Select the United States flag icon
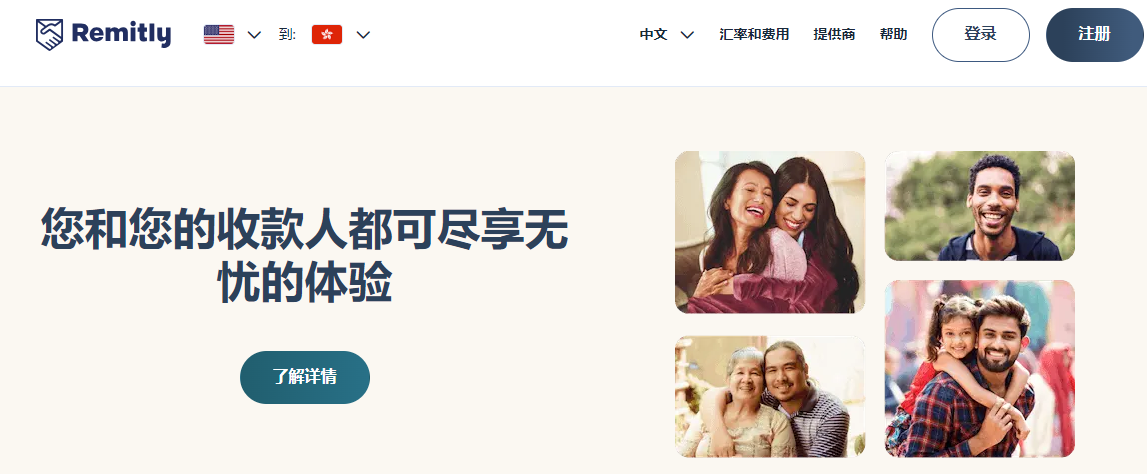 219,34
